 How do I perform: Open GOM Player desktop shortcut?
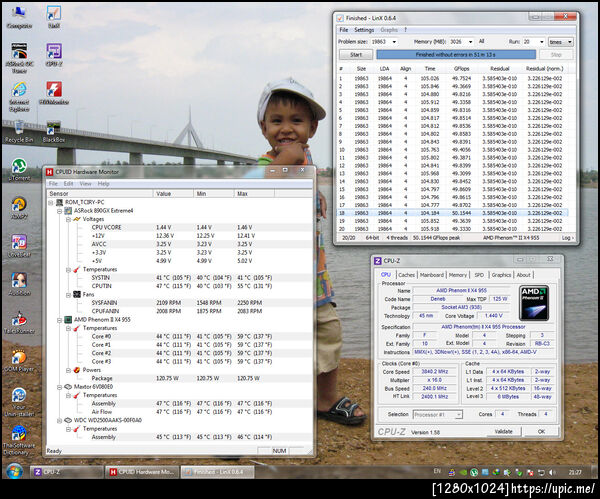(x=19, y=360)
